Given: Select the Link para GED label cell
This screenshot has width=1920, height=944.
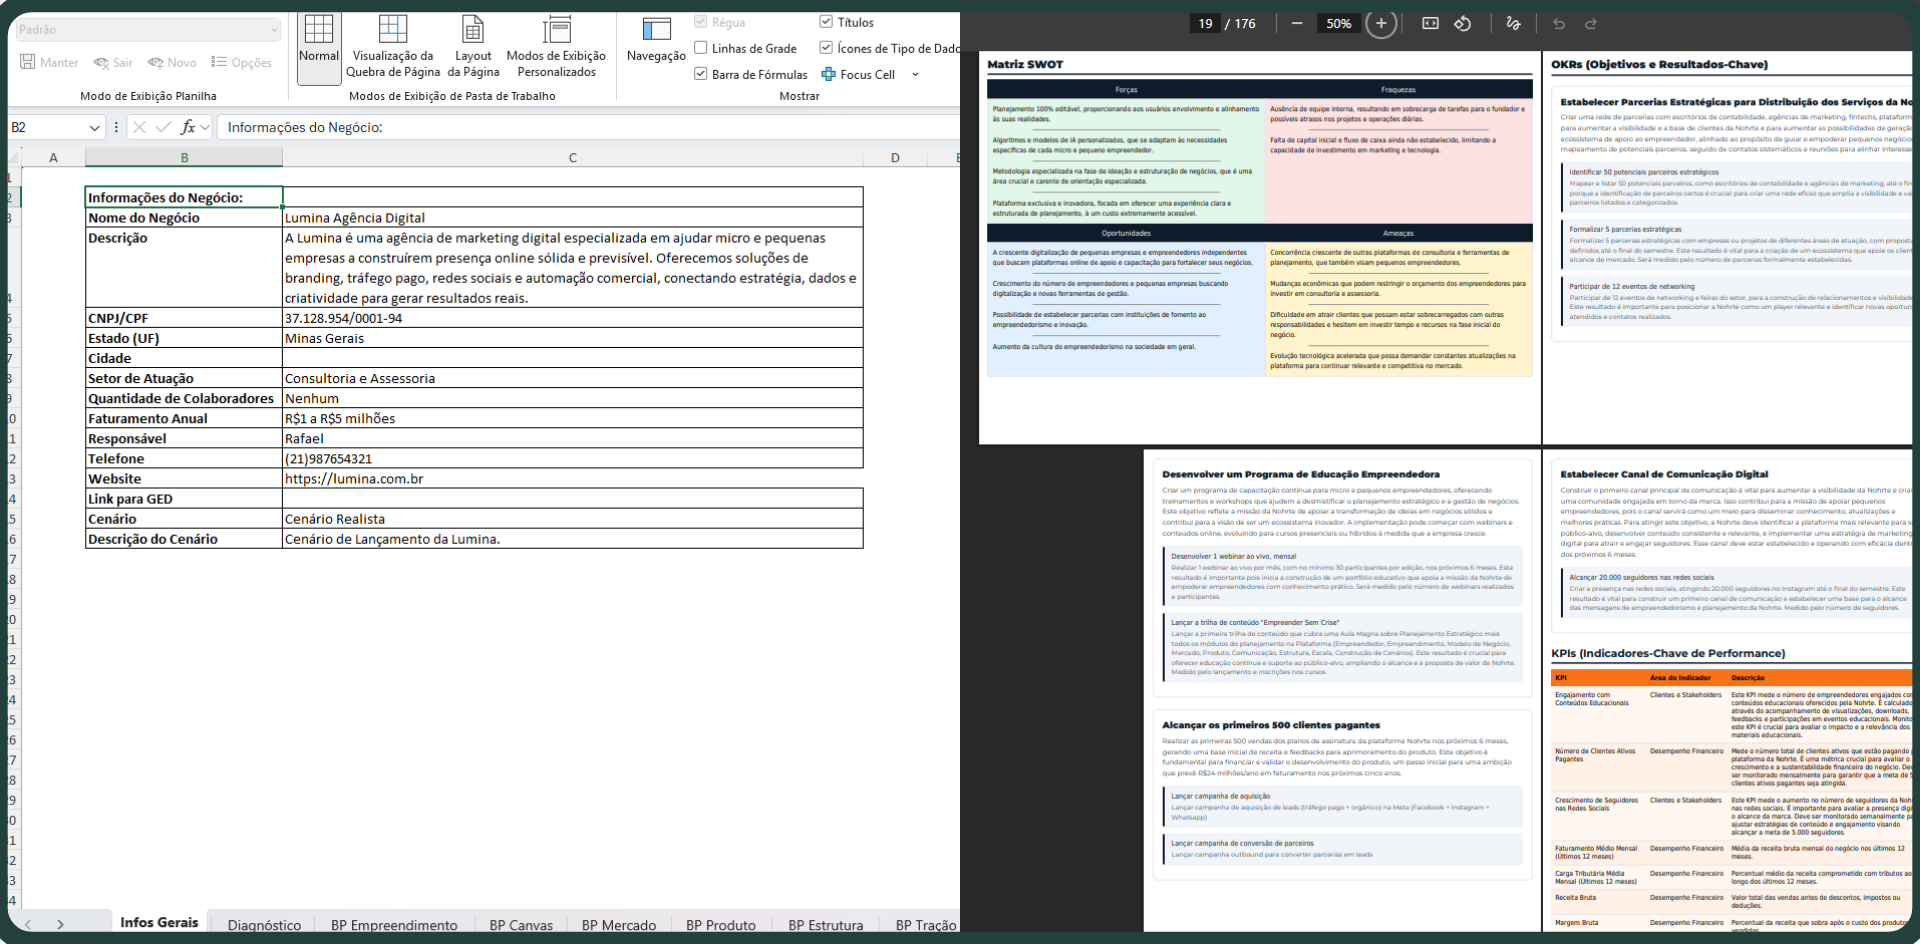Looking at the screenshot, I should (184, 498).
